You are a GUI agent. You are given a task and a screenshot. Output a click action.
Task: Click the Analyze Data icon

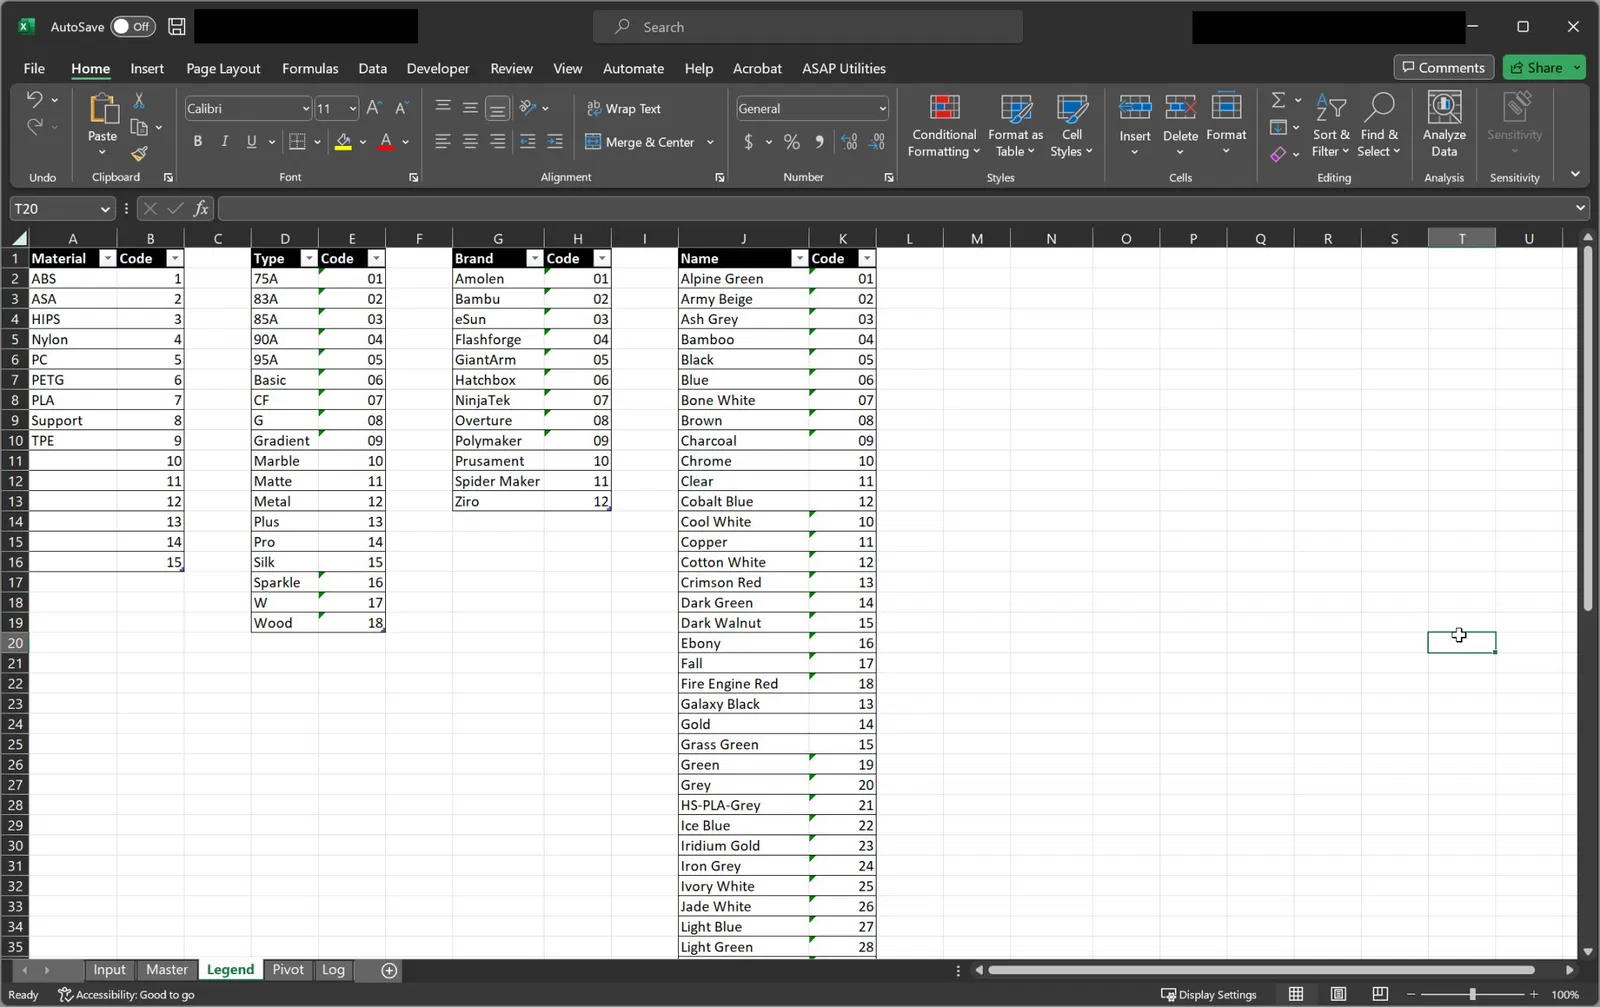tap(1444, 107)
